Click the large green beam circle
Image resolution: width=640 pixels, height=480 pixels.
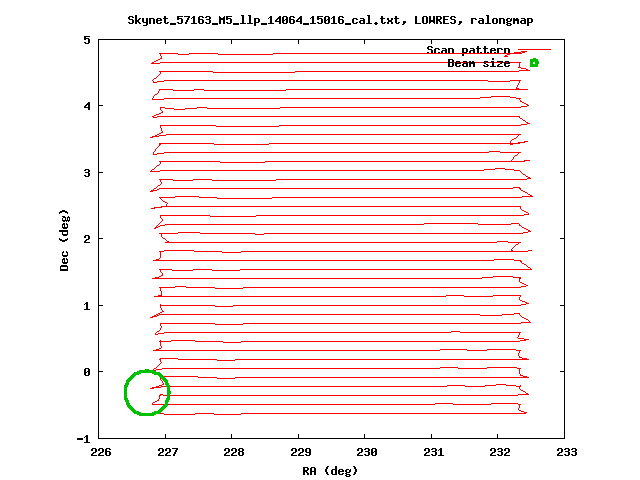coord(147,393)
